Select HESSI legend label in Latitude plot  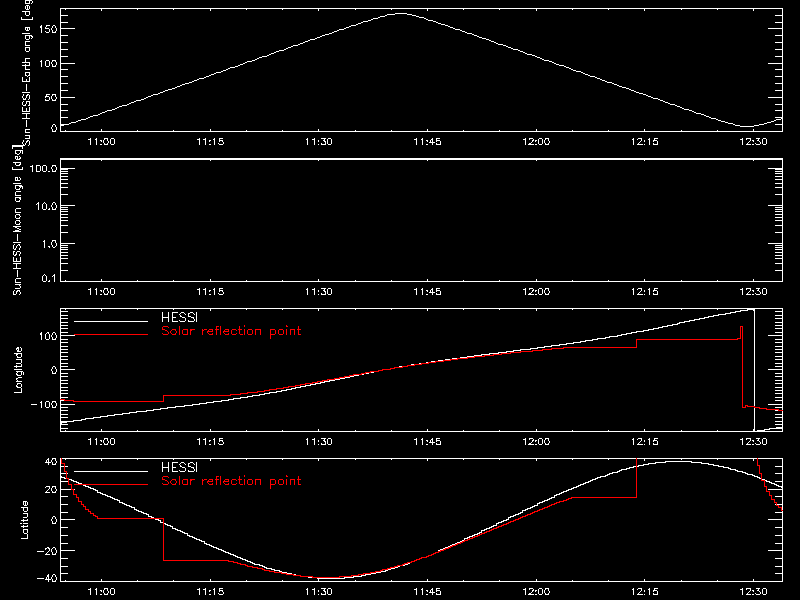[179, 467]
